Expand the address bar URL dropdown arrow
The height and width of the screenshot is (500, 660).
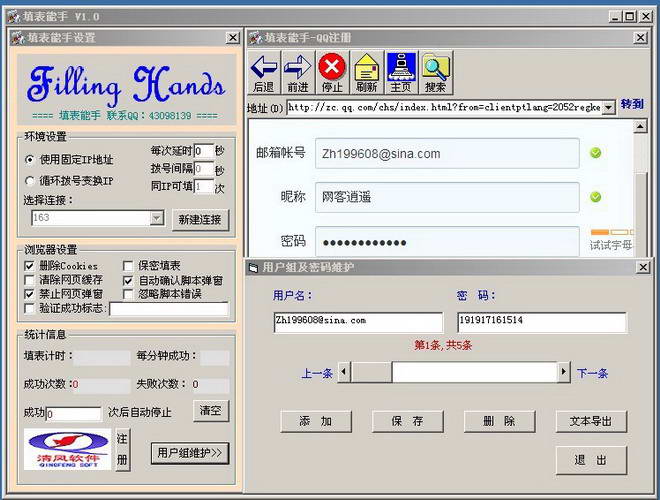point(609,108)
